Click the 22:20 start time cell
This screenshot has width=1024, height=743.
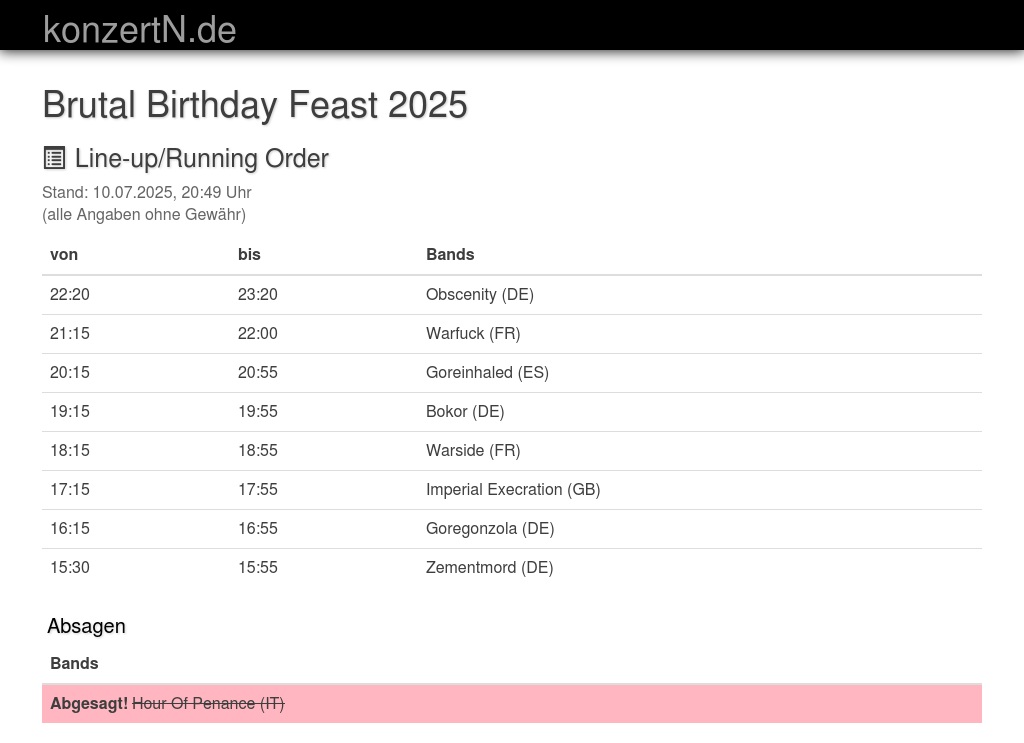coord(70,294)
